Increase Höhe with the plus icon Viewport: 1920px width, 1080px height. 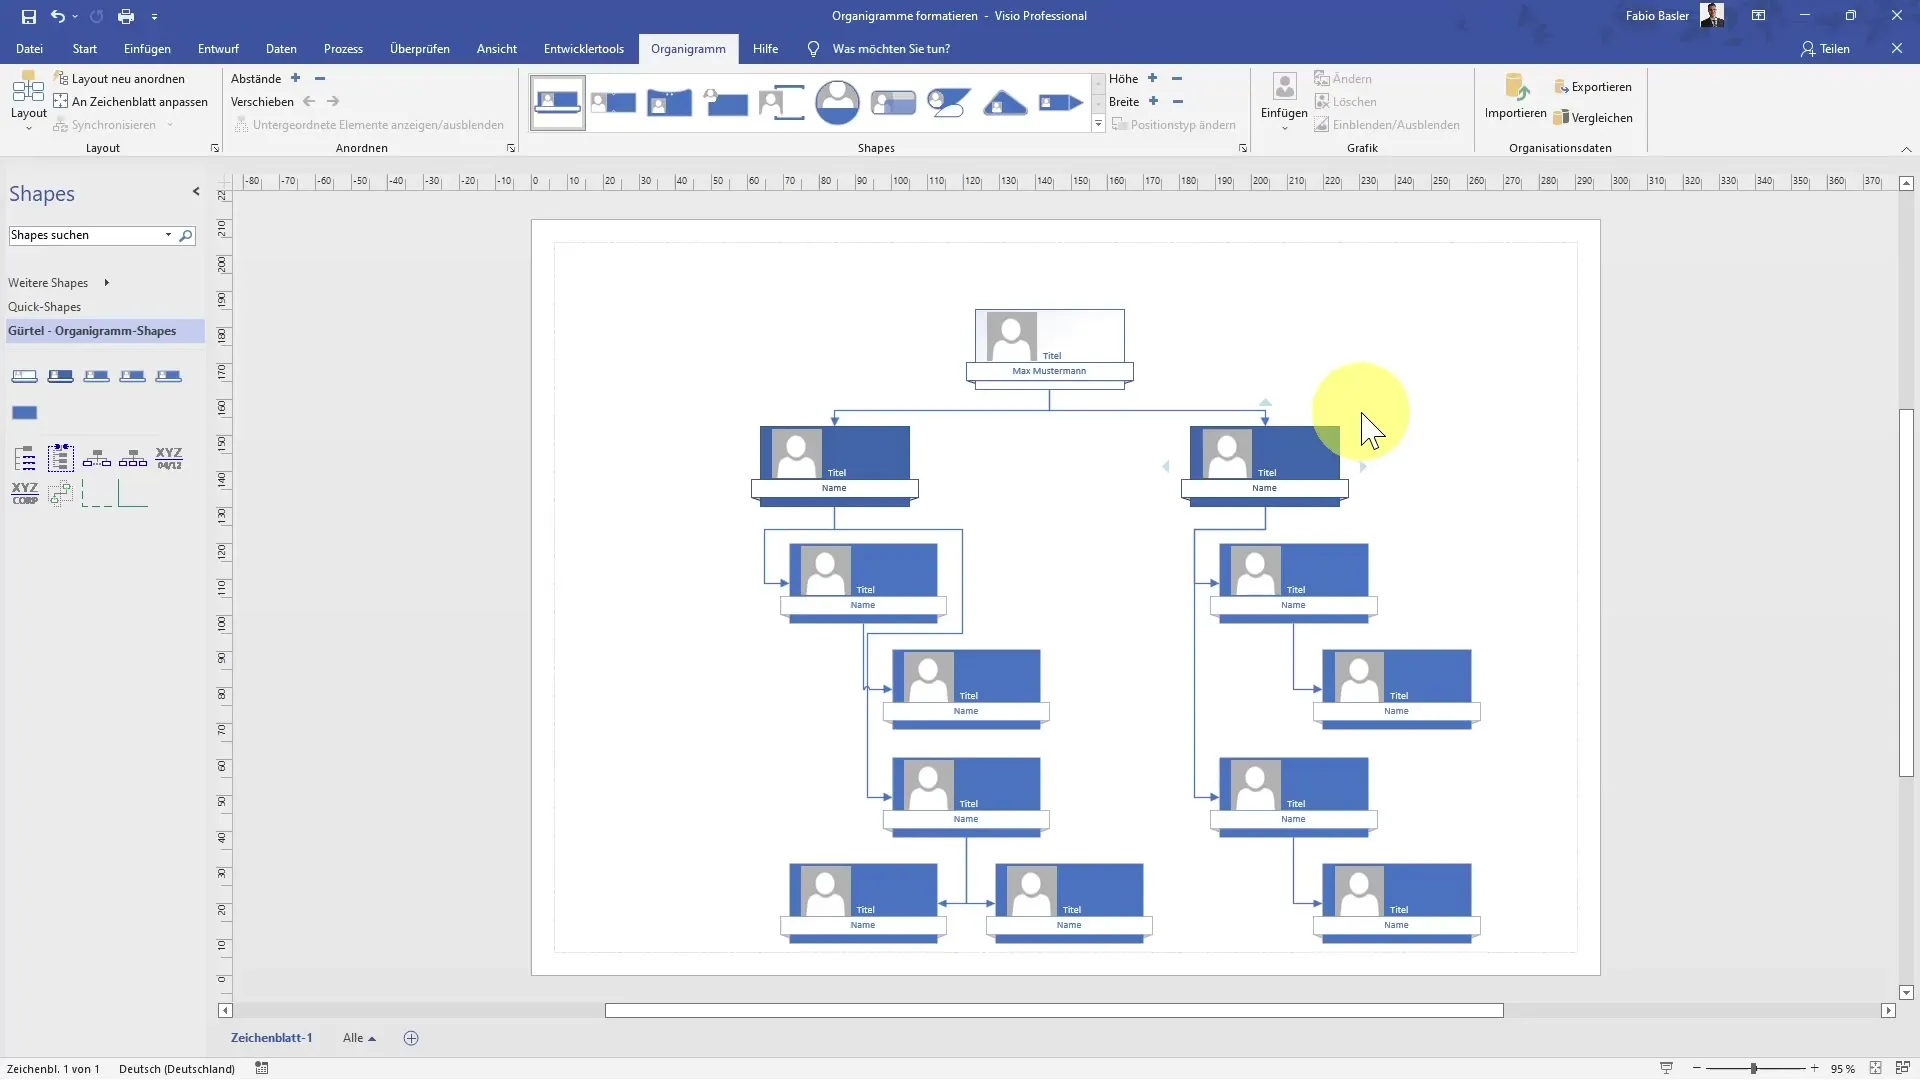(x=1152, y=78)
